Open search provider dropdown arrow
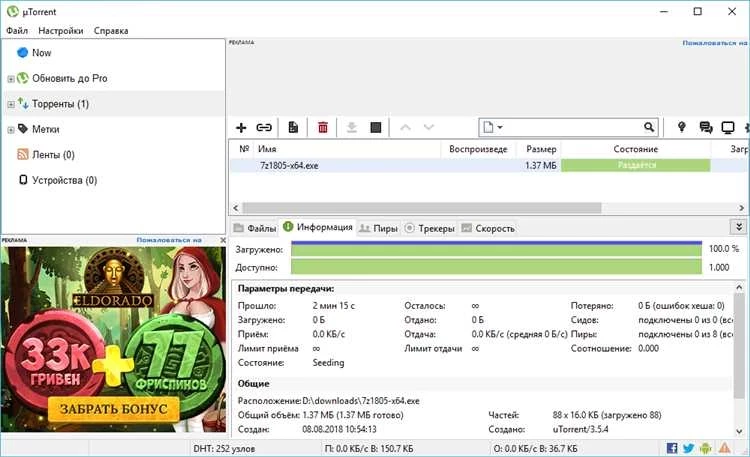This screenshot has height=457, width=750. (x=500, y=127)
